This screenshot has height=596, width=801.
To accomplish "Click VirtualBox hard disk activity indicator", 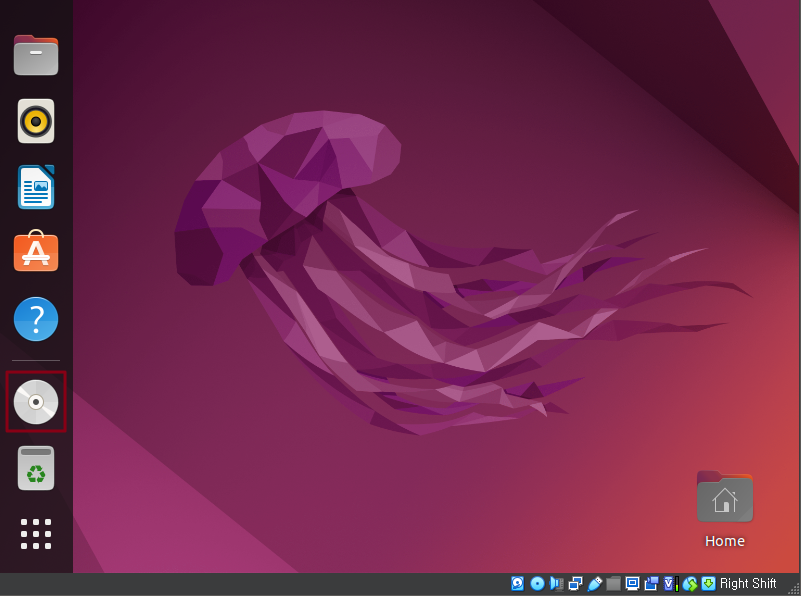I will (x=517, y=583).
